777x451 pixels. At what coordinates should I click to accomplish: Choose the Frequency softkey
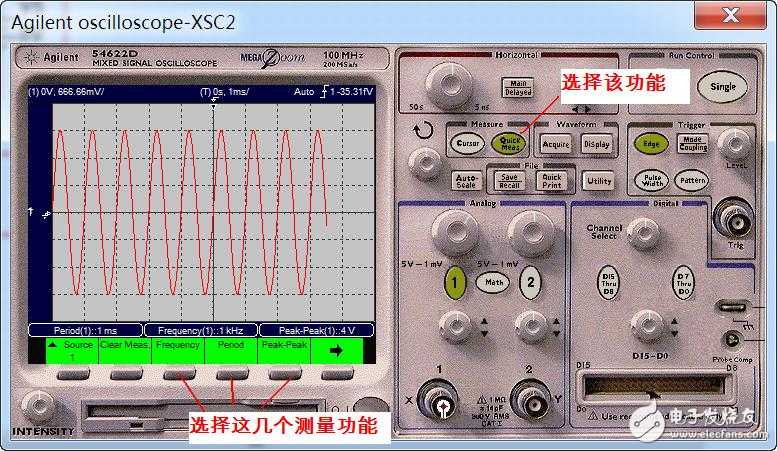pyautogui.click(x=178, y=350)
